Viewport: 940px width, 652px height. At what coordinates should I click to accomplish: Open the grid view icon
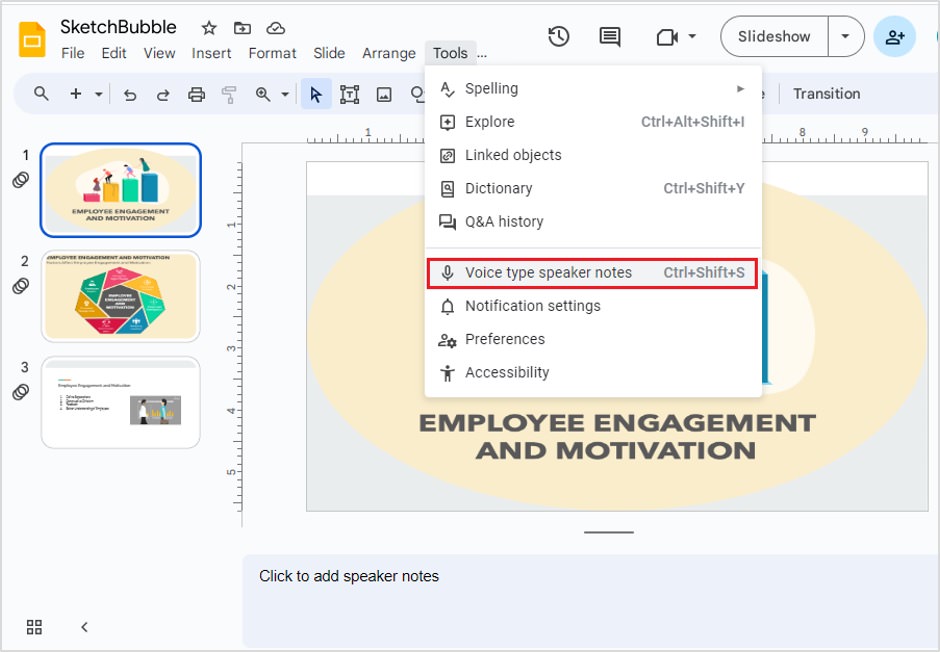pos(34,627)
